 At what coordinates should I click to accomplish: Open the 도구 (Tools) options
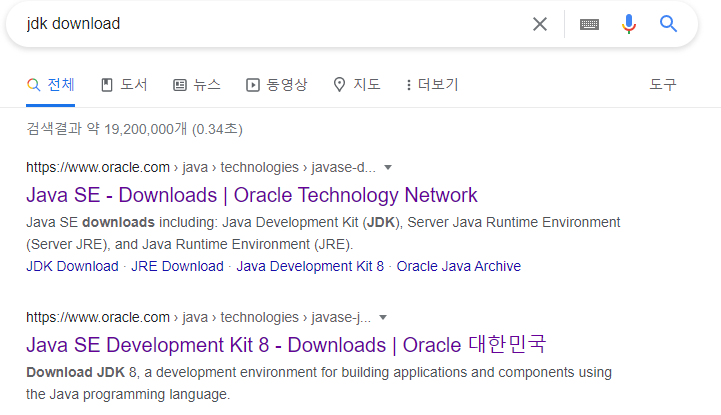click(663, 85)
